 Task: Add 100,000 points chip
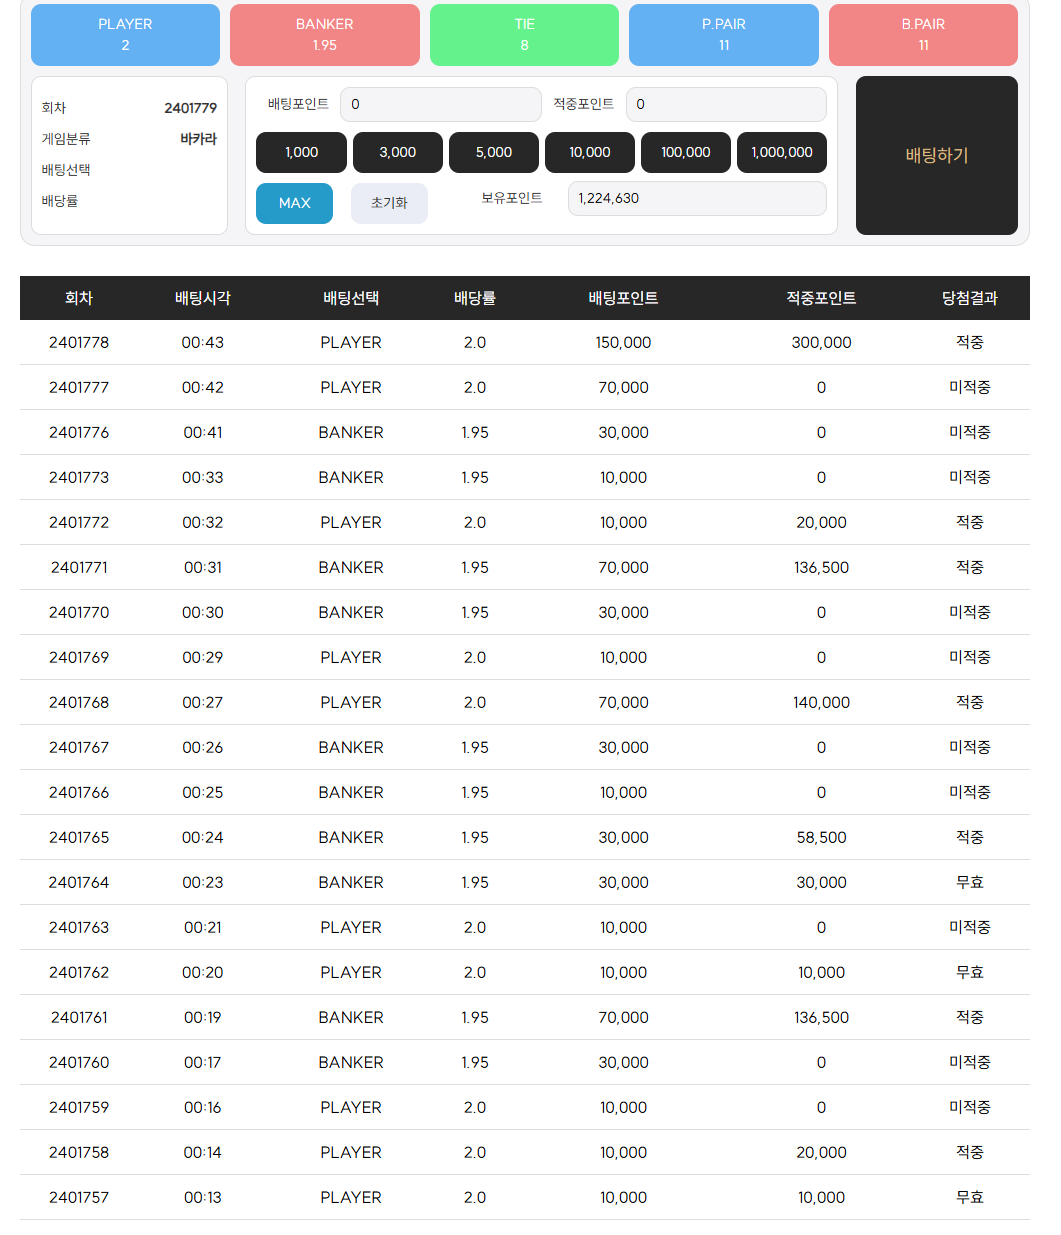tap(686, 152)
